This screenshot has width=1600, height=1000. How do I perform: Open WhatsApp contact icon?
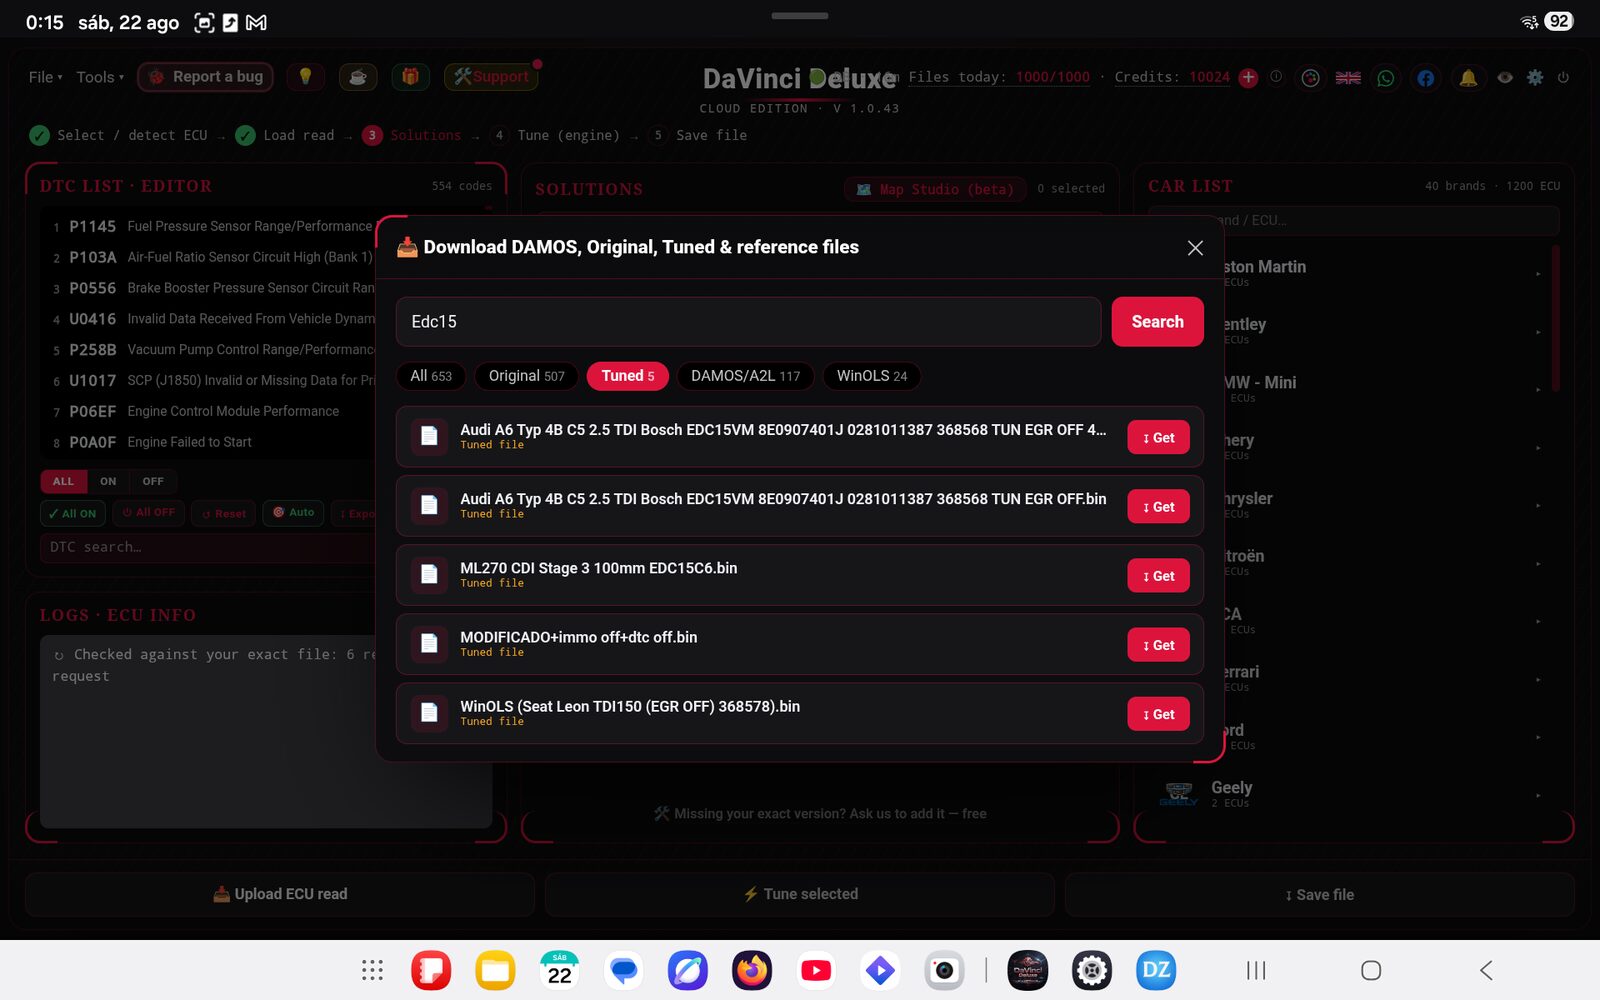click(x=1386, y=78)
